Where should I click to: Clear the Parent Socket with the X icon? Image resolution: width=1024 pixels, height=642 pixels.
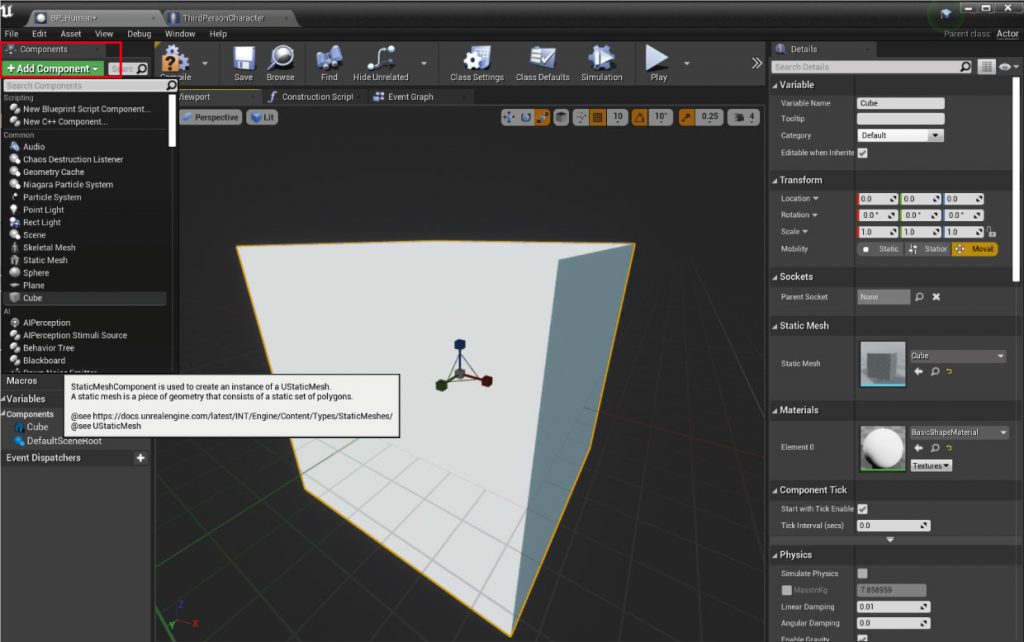tap(936, 297)
